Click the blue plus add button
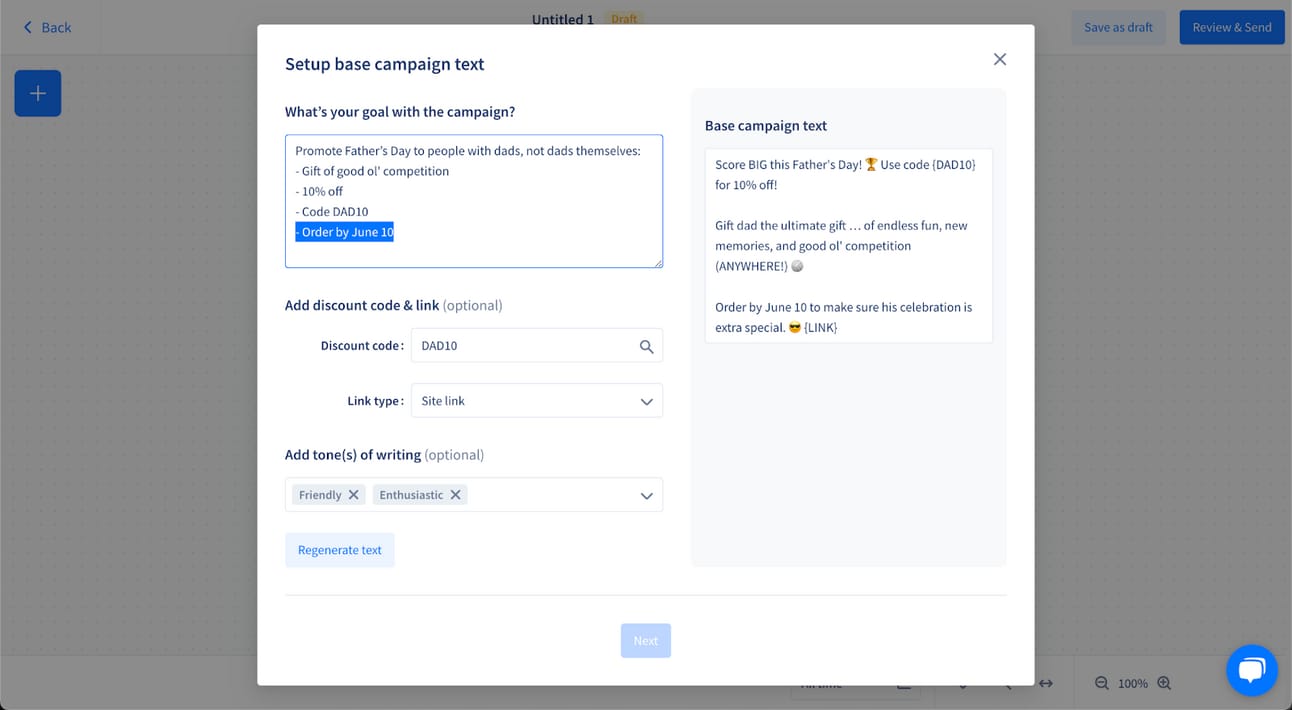The image size is (1292, 710). (38, 93)
